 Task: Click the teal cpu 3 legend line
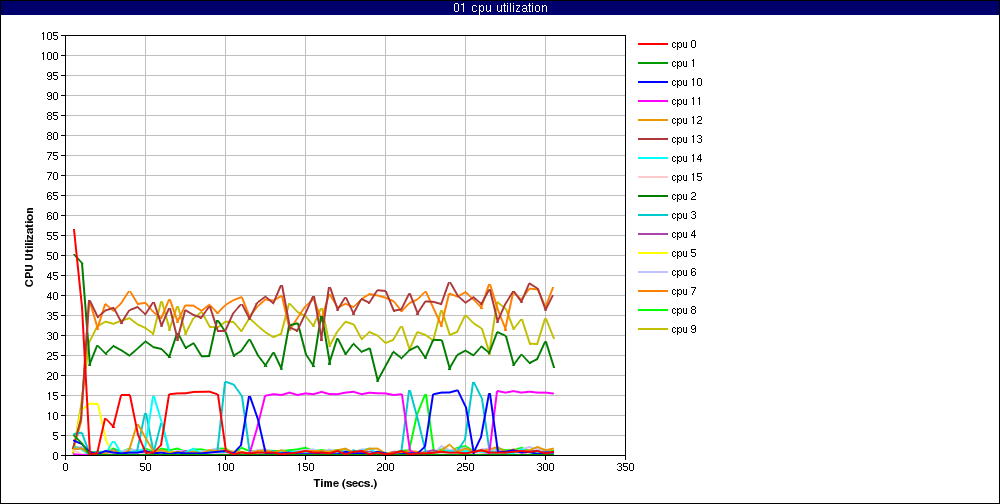tap(652, 216)
